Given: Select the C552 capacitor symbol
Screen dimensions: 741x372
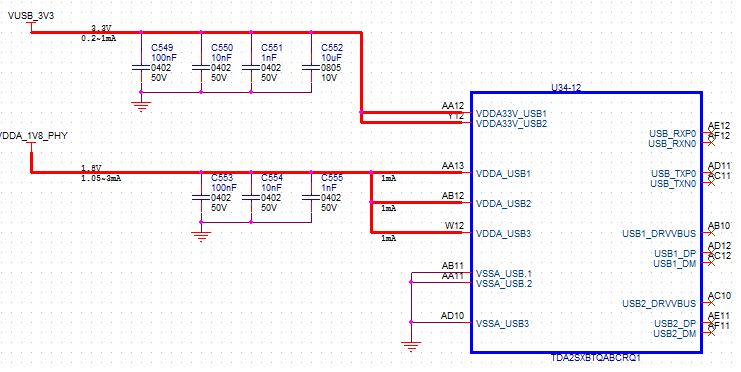Looking at the screenshot, I should (311, 68).
